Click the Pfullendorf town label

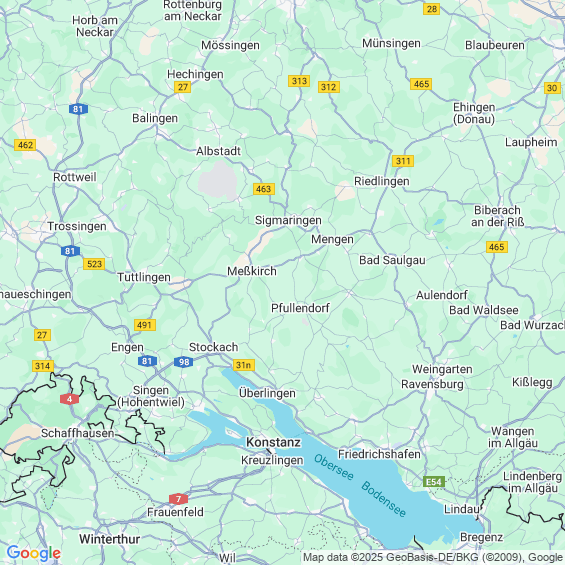[x=300, y=308]
